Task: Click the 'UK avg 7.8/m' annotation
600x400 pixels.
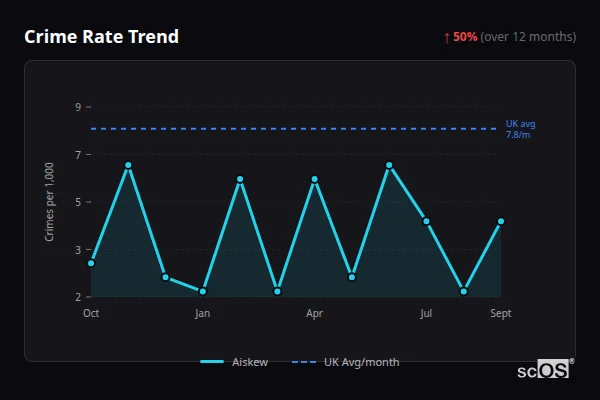Action: click(520, 129)
